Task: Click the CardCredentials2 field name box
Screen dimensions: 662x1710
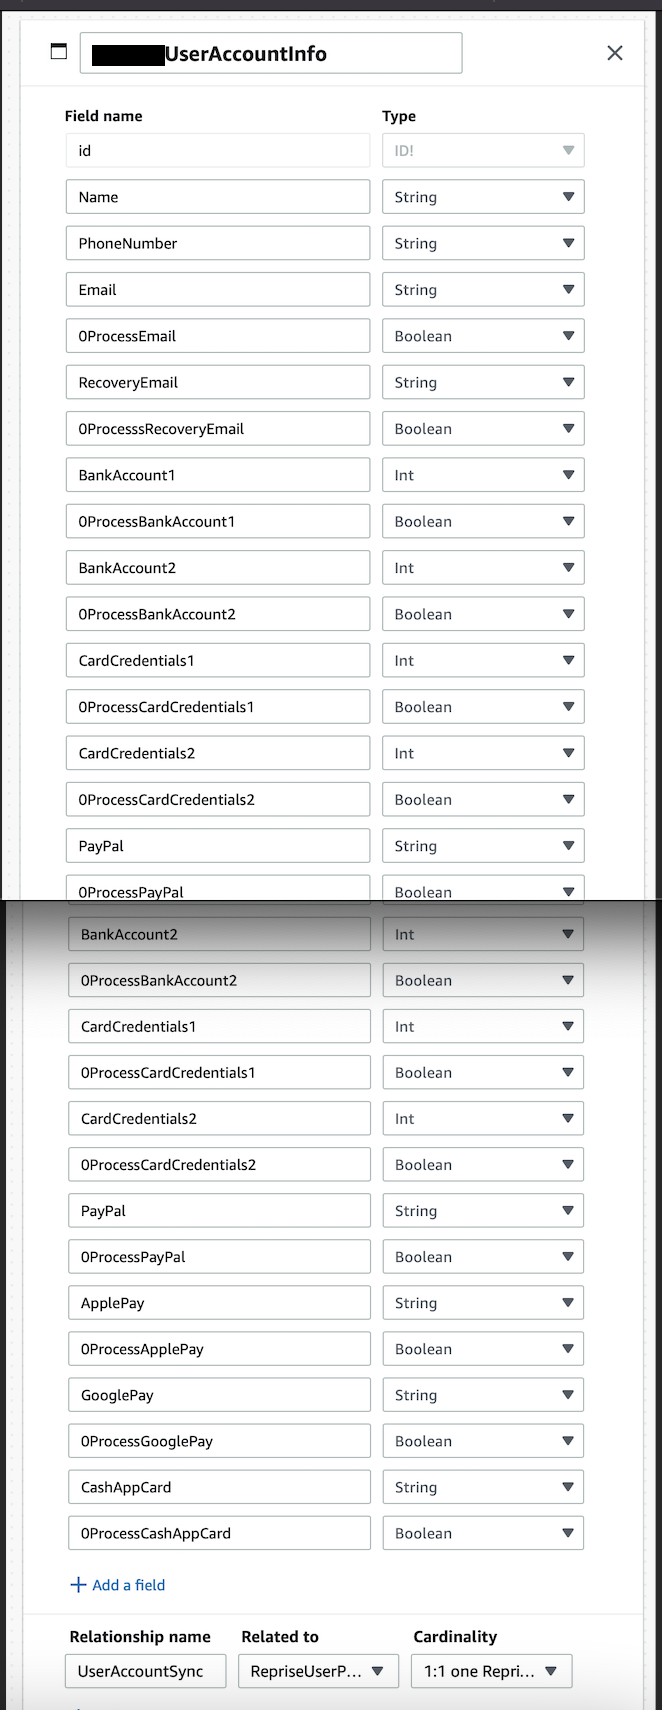Action: (x=217, y=752)
